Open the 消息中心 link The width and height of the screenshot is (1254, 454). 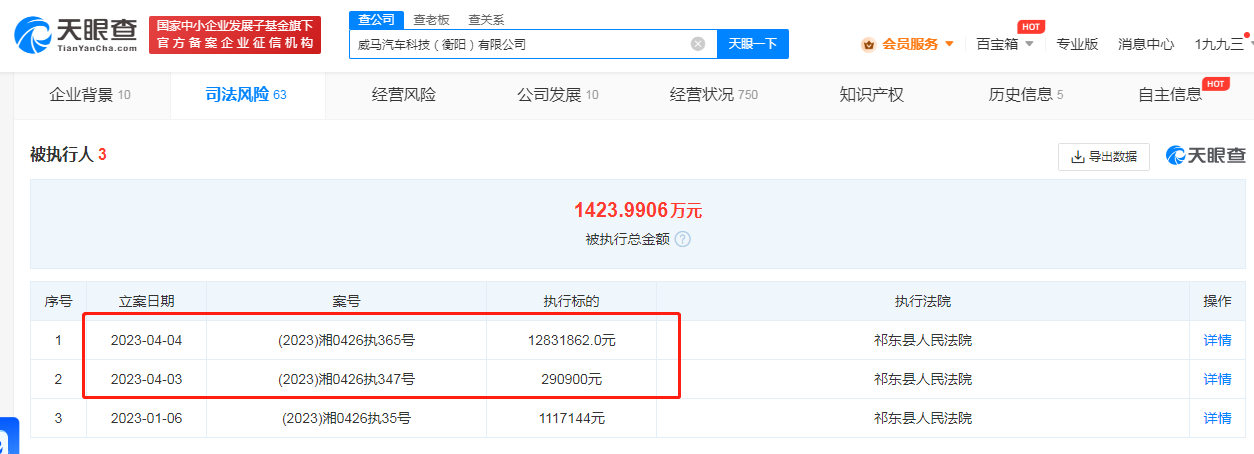click(x=1146, y=44)
